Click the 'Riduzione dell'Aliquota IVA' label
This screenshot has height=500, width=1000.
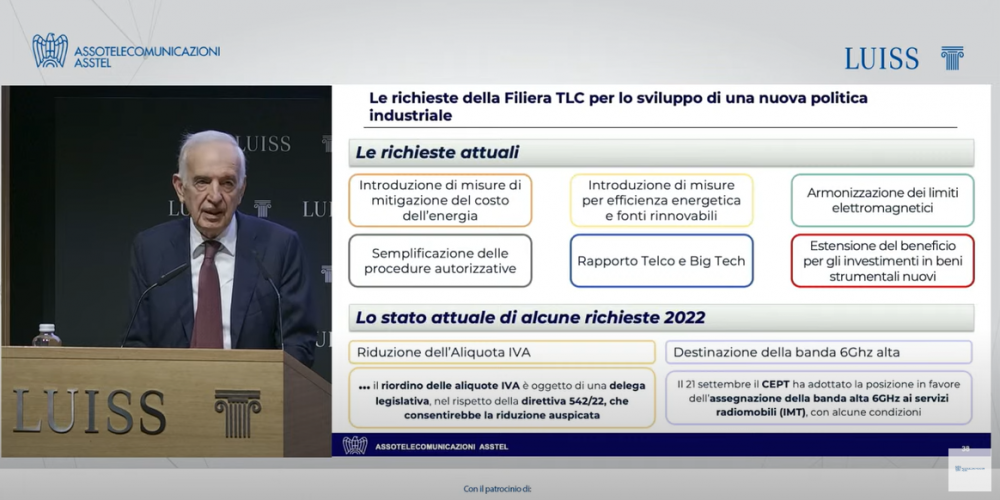click(502, 352)
